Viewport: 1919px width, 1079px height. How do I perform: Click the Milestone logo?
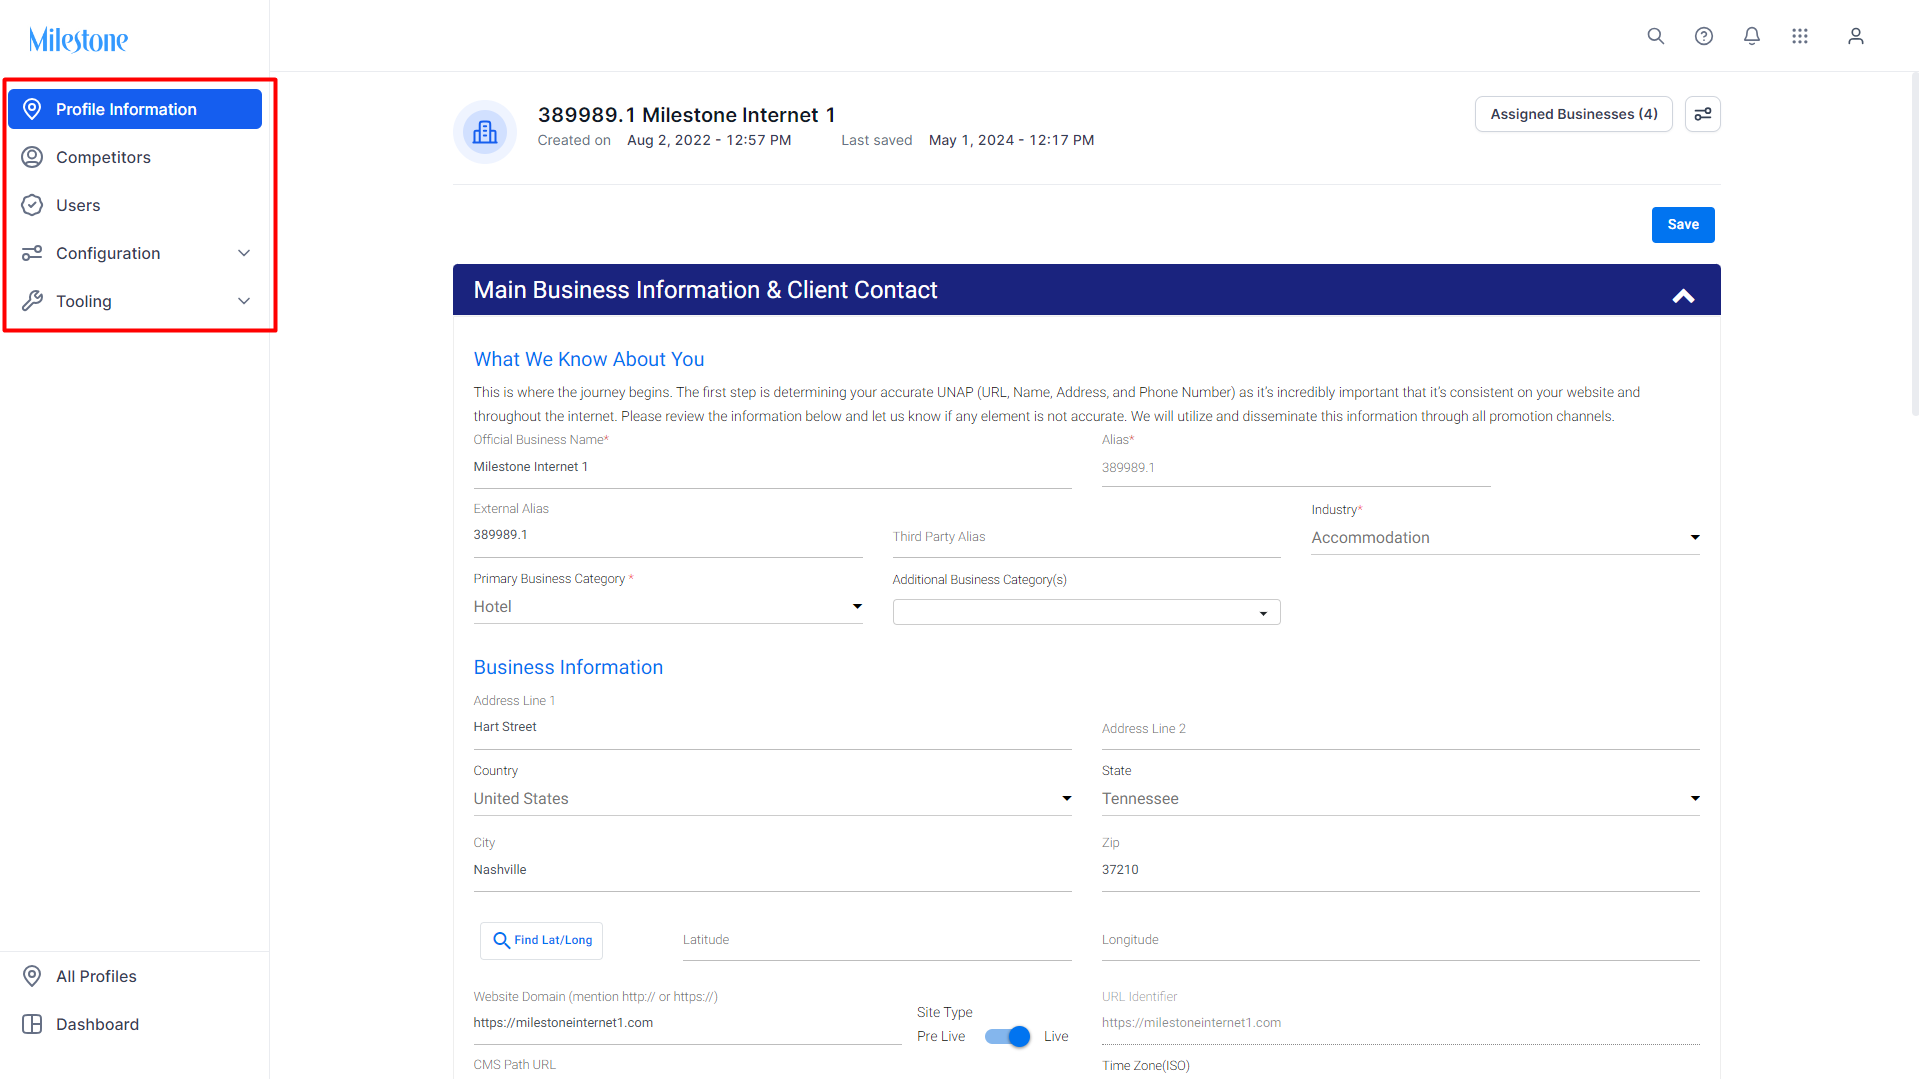click(x=78, y=40)
